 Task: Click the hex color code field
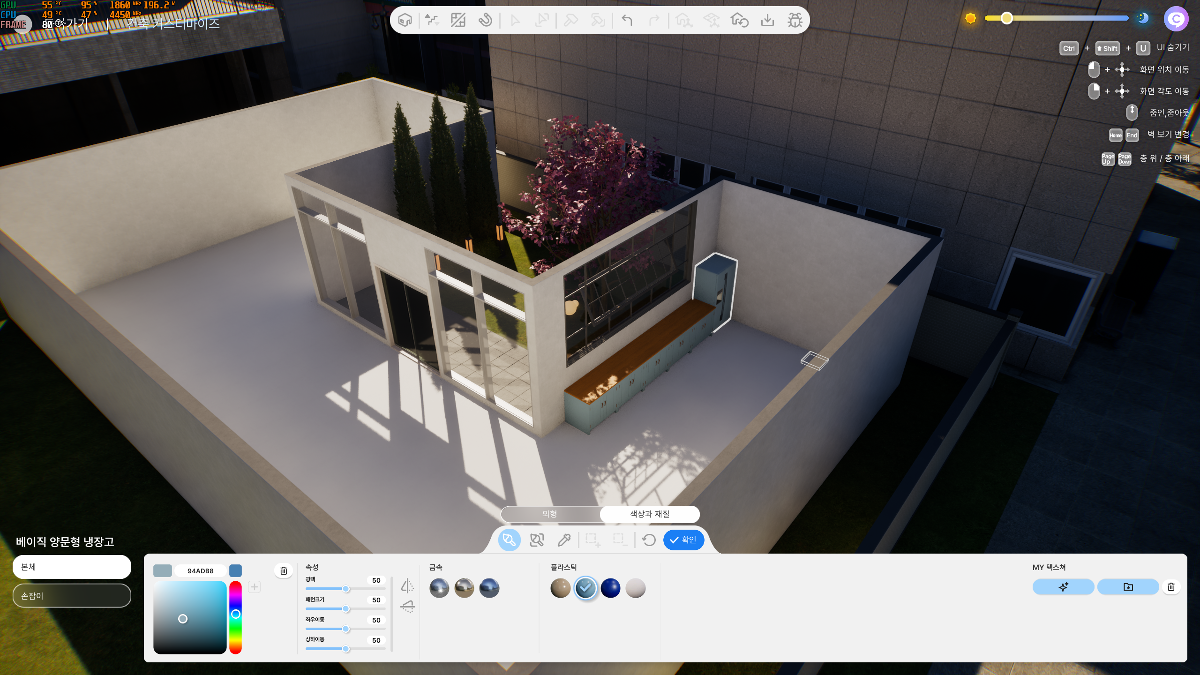pyautogui.click(x=200, y=571)
